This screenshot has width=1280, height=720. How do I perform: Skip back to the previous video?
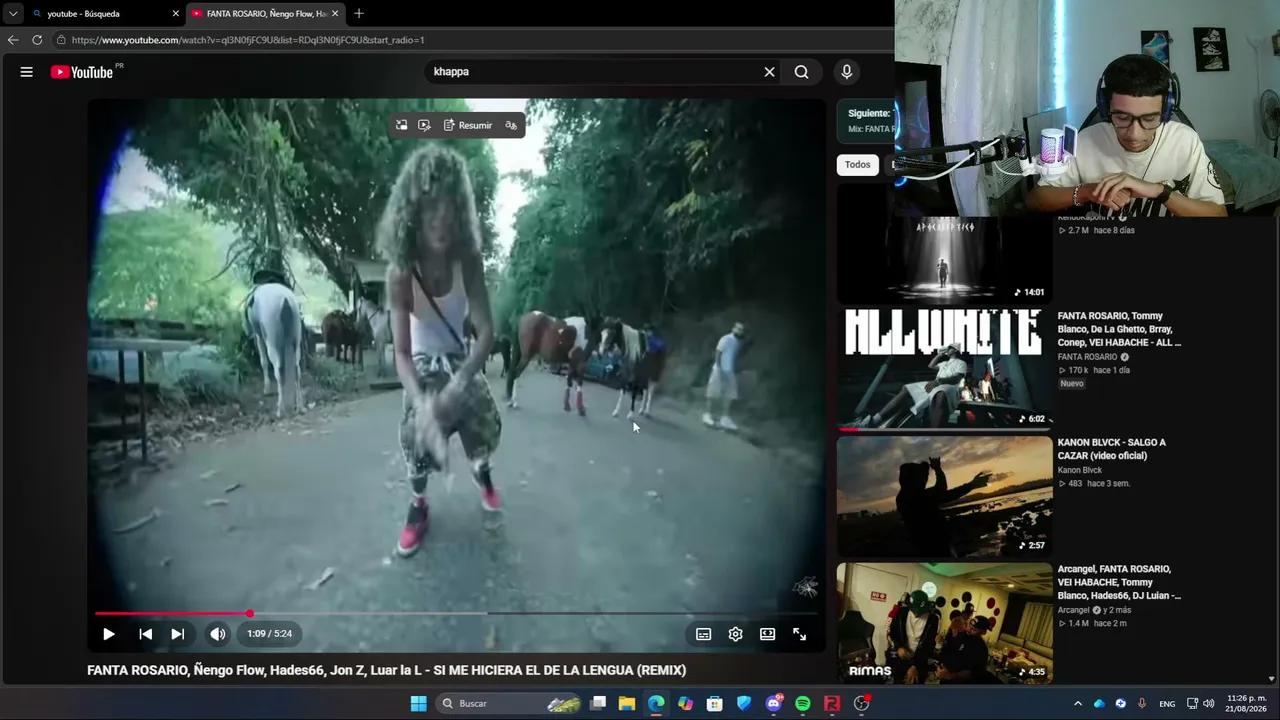coord(145,634)
